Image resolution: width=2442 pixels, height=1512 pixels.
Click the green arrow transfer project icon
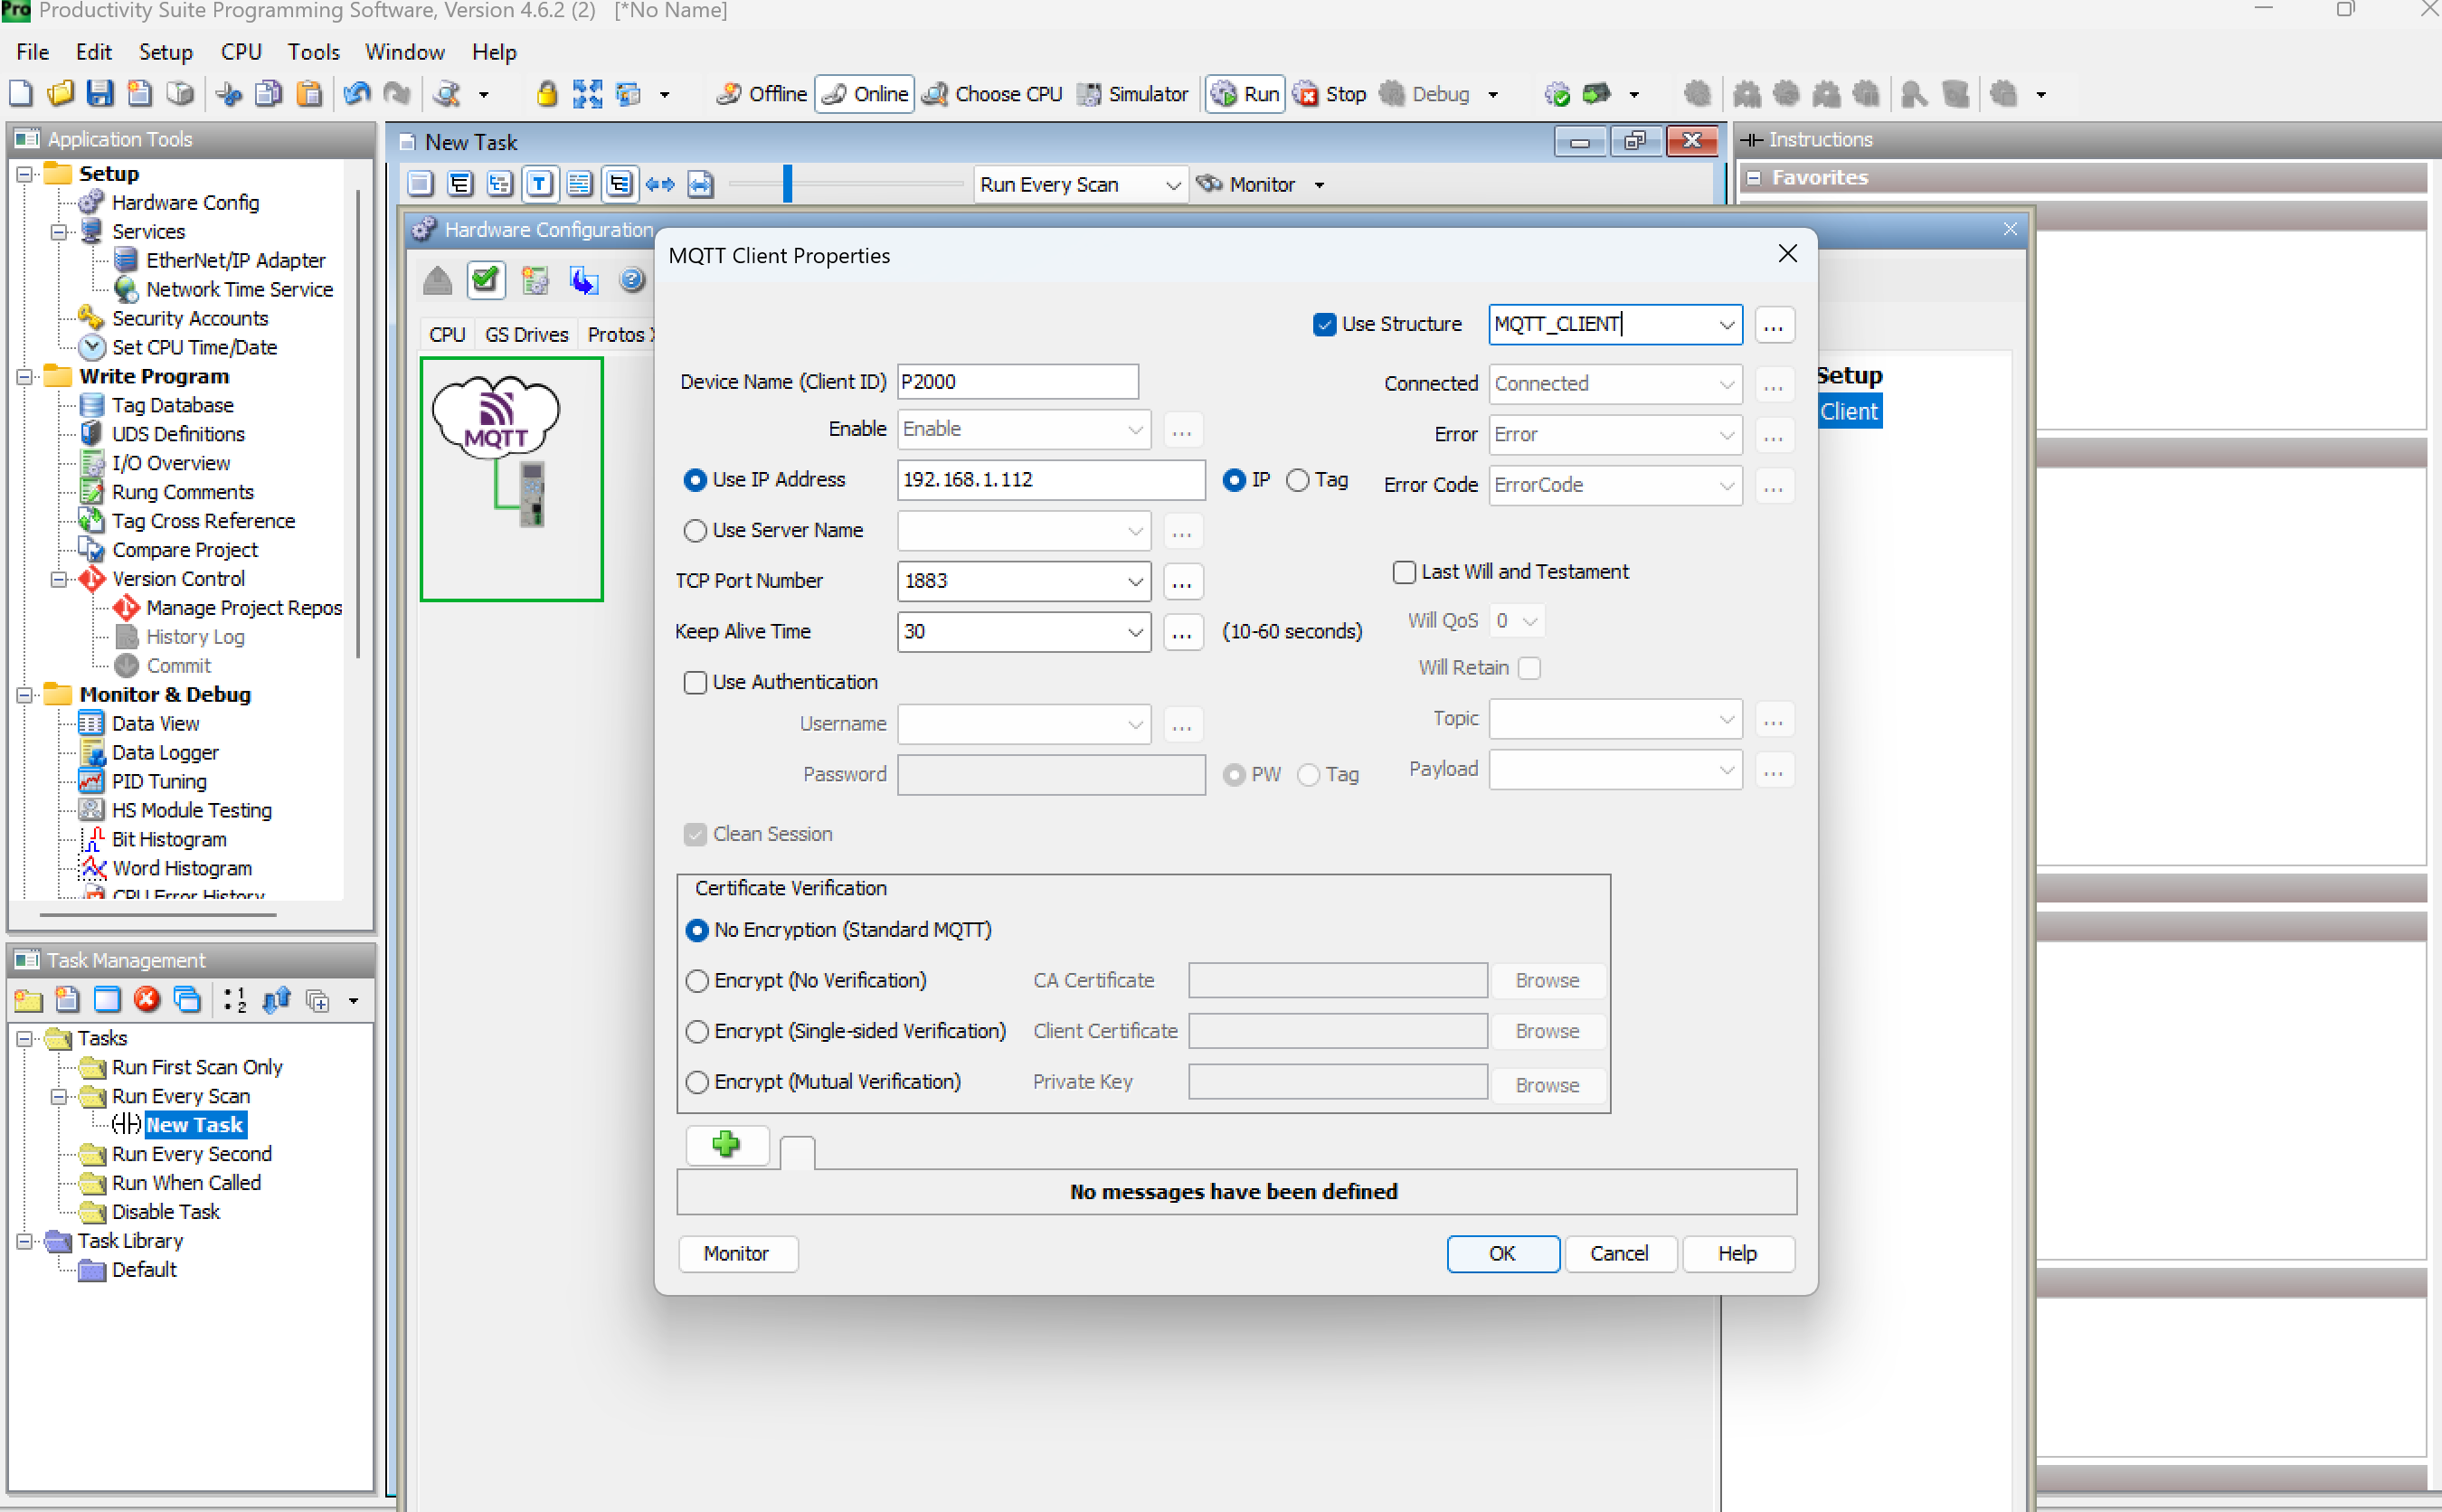(1597, 94)
